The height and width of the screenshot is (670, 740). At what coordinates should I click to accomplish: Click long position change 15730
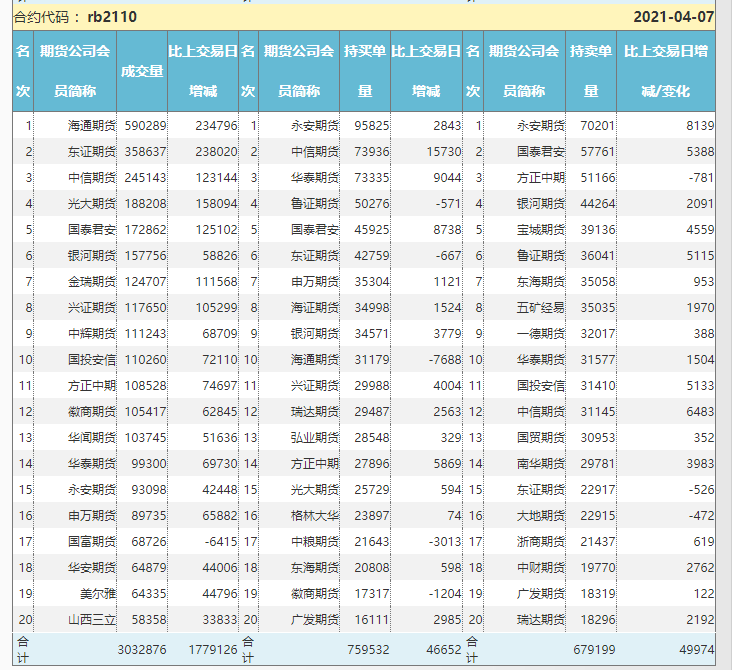pos(444,151)
